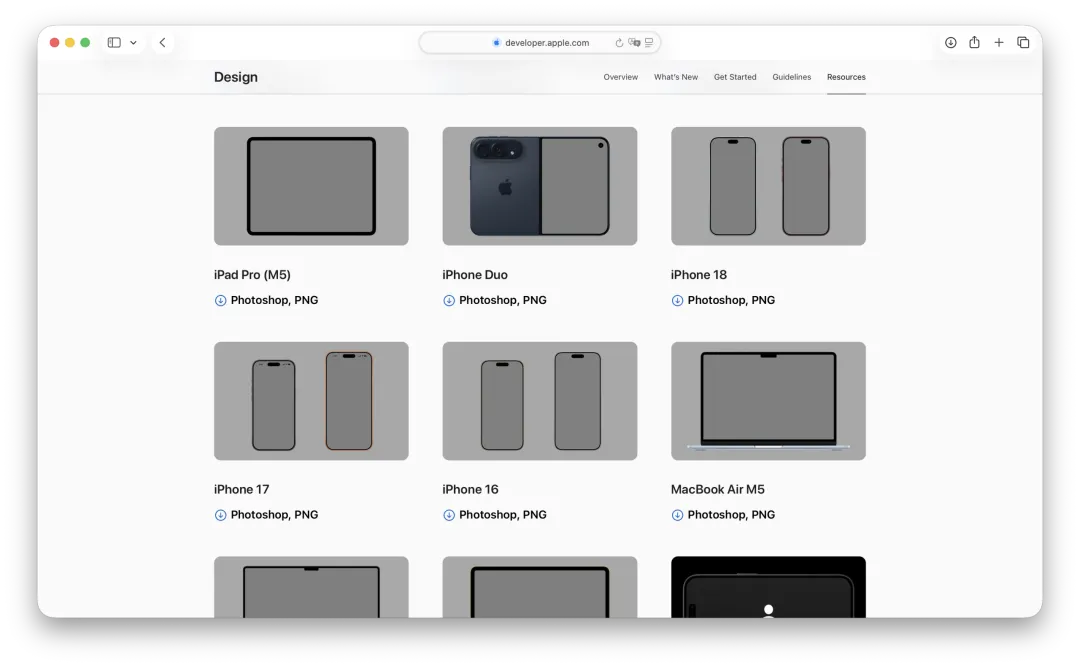1080x667 pixels.
Task: Download Photoshop, PNG for iPhone 18
Action: (731, 300)
